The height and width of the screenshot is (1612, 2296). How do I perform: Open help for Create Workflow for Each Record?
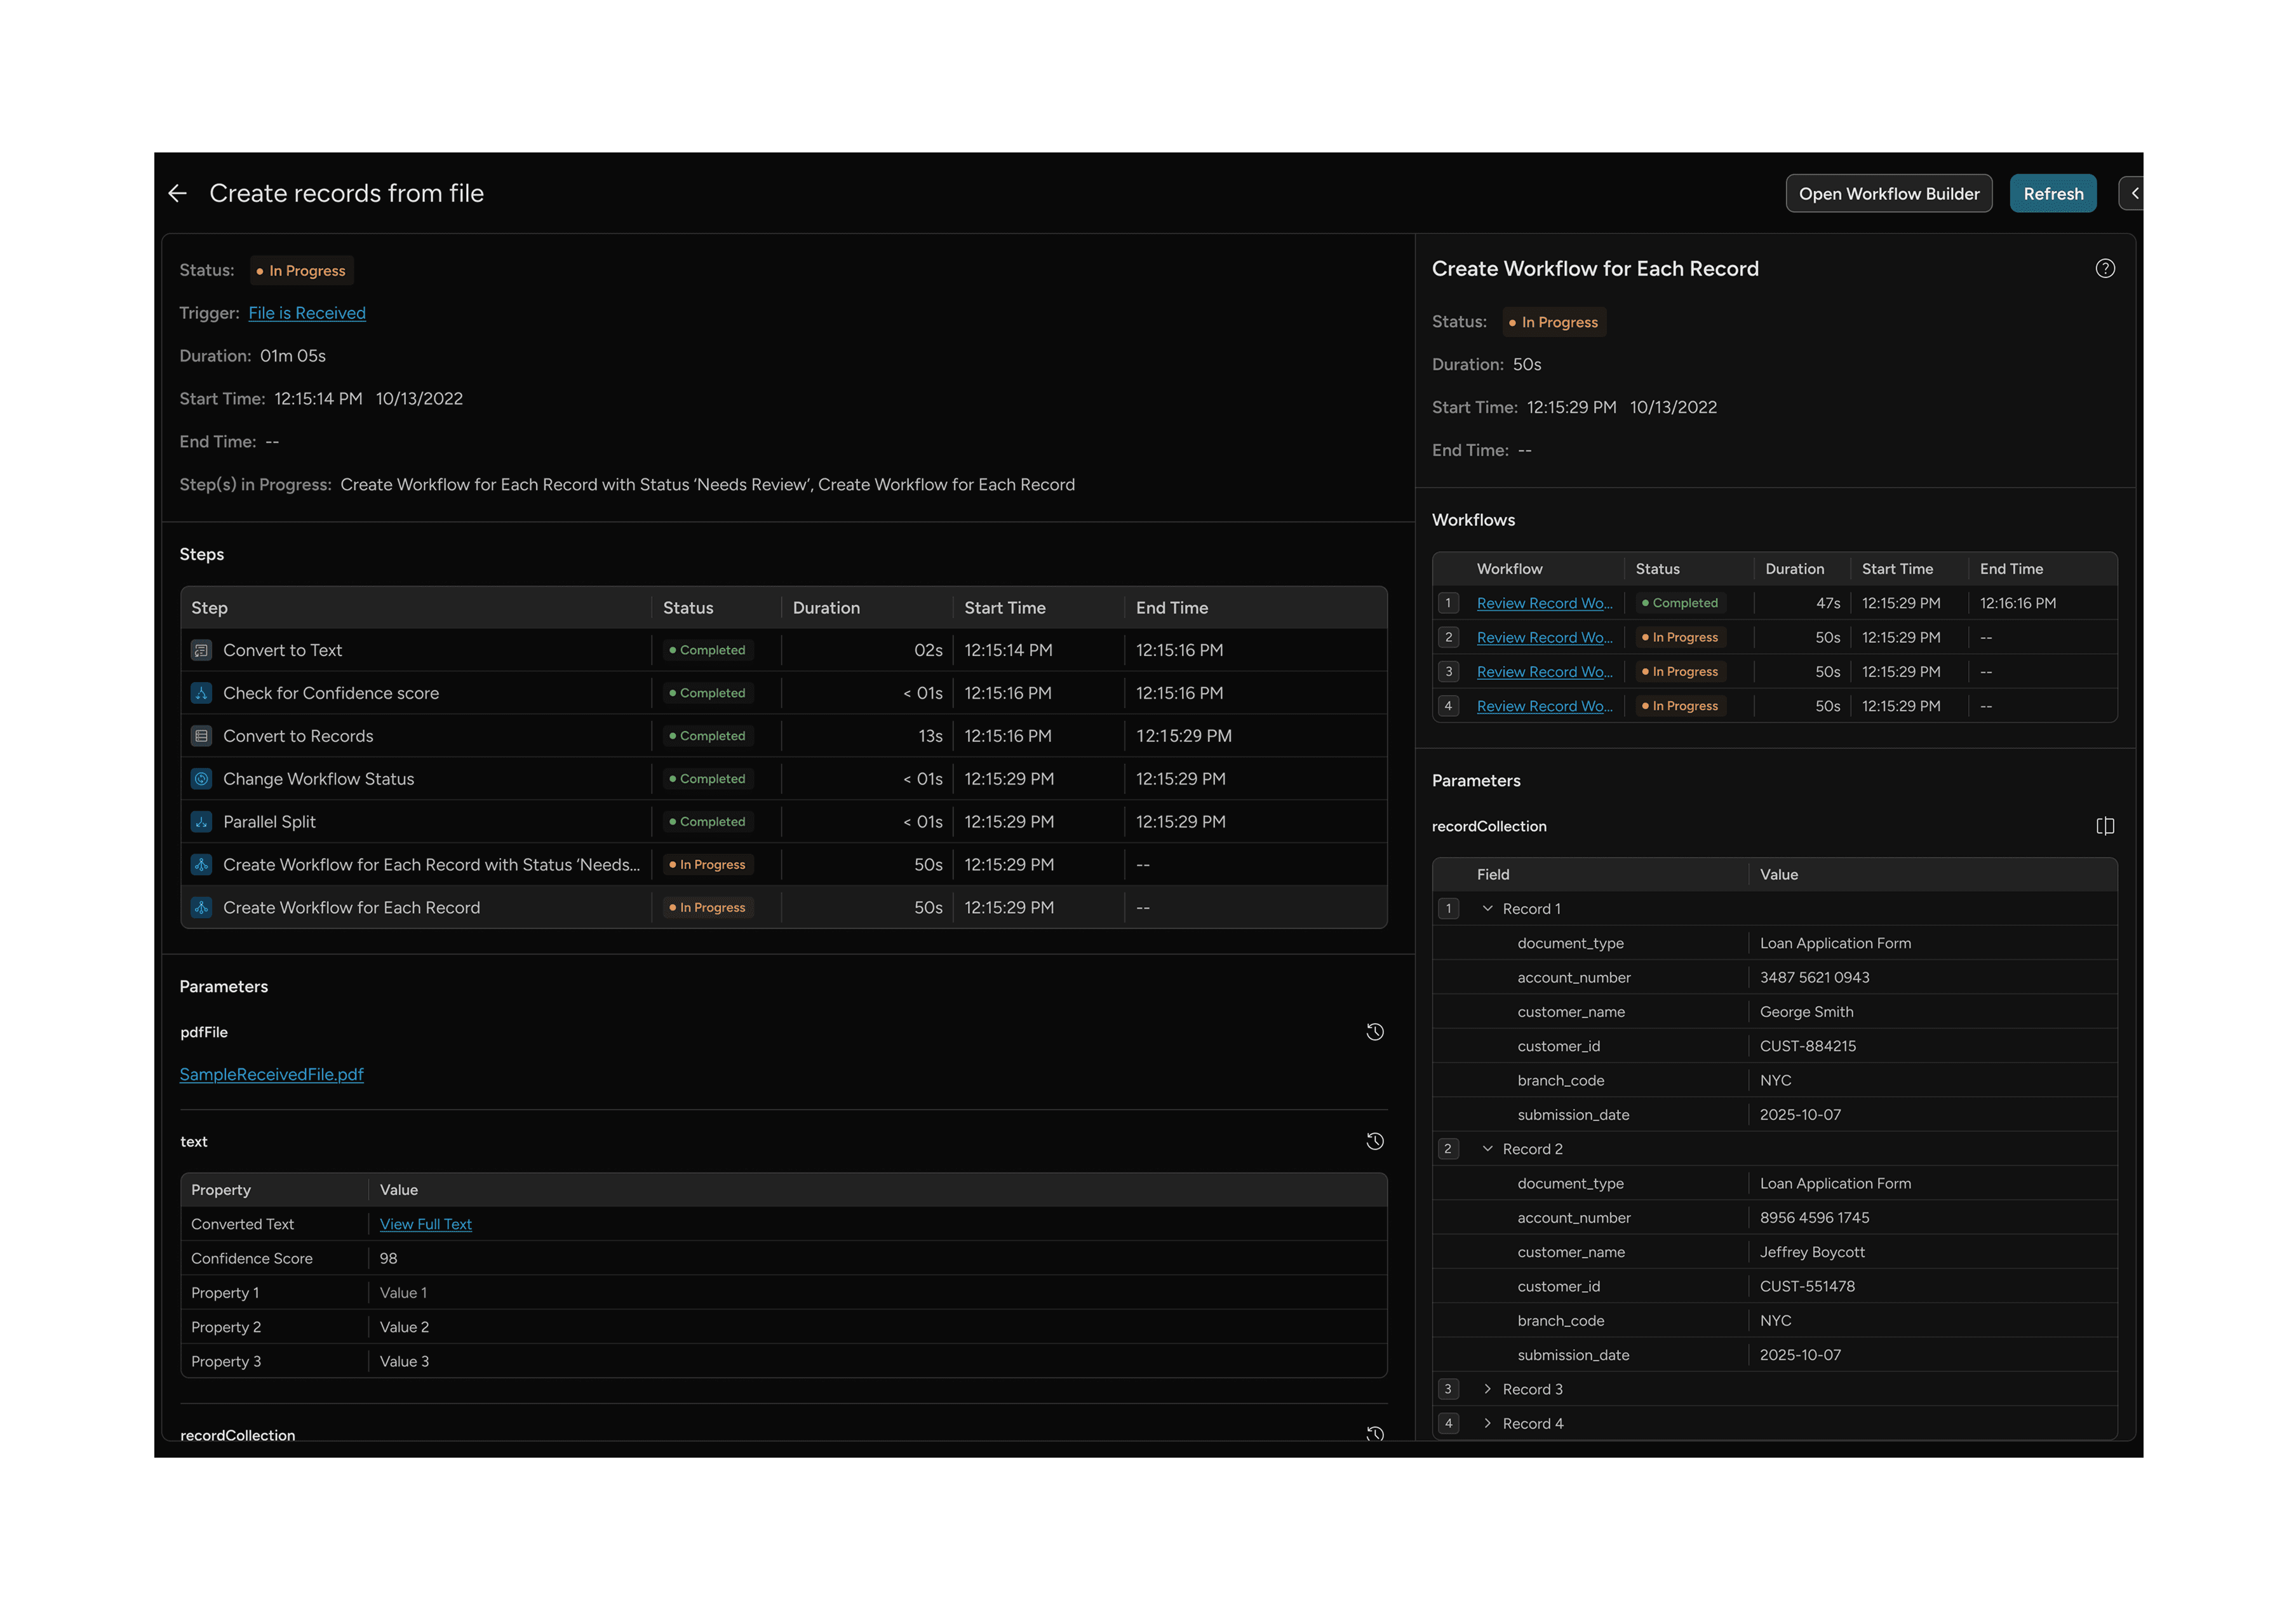click(x=2105, y=268)
